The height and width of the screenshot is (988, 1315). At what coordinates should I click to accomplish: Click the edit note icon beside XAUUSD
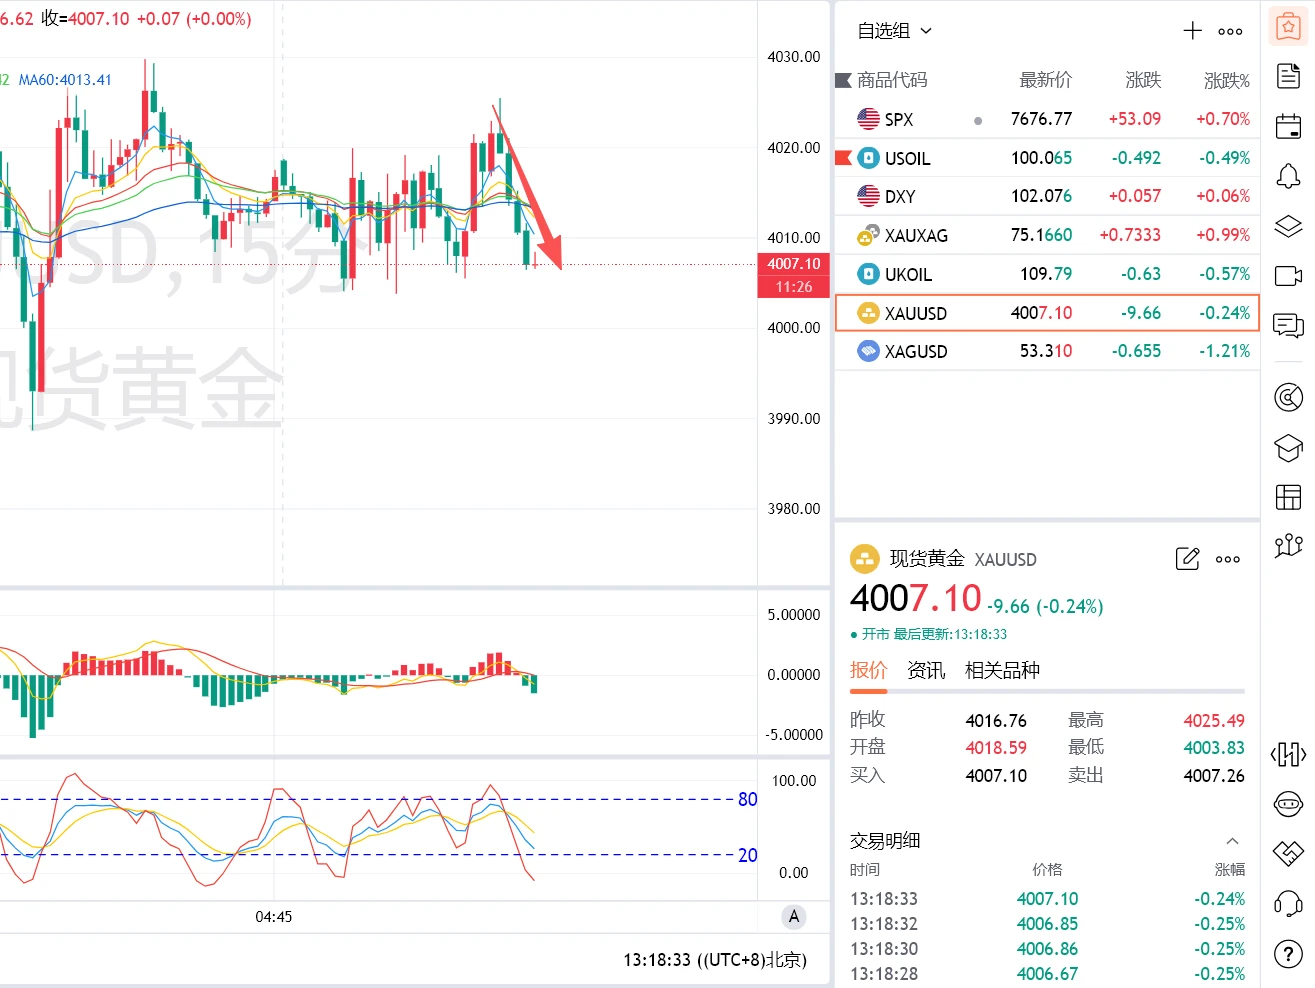[x=1187, y=558]
